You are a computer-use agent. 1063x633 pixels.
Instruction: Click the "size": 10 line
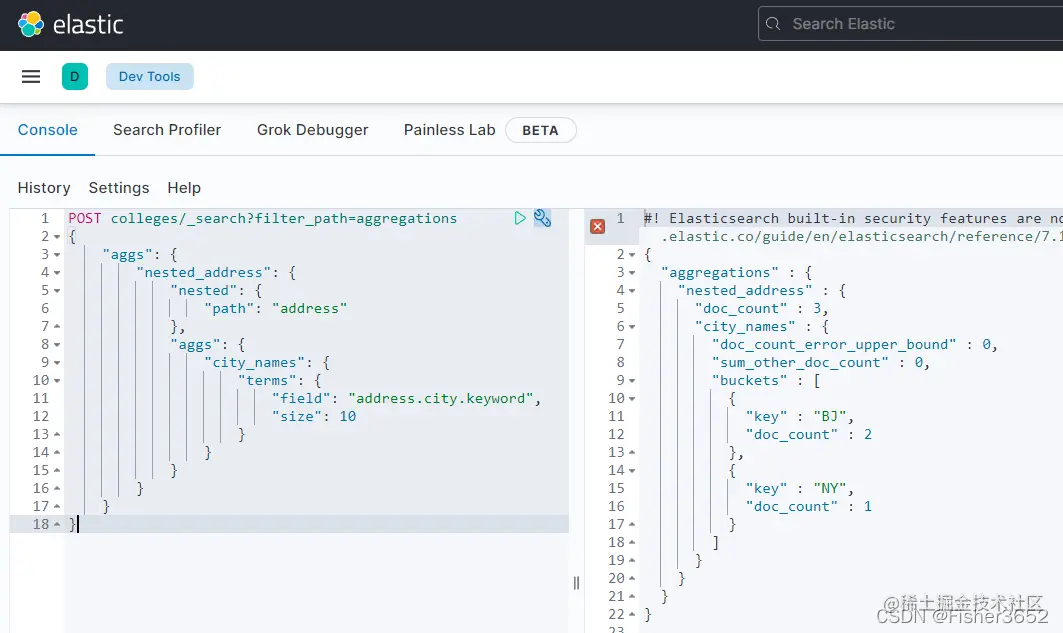(314, 416)
